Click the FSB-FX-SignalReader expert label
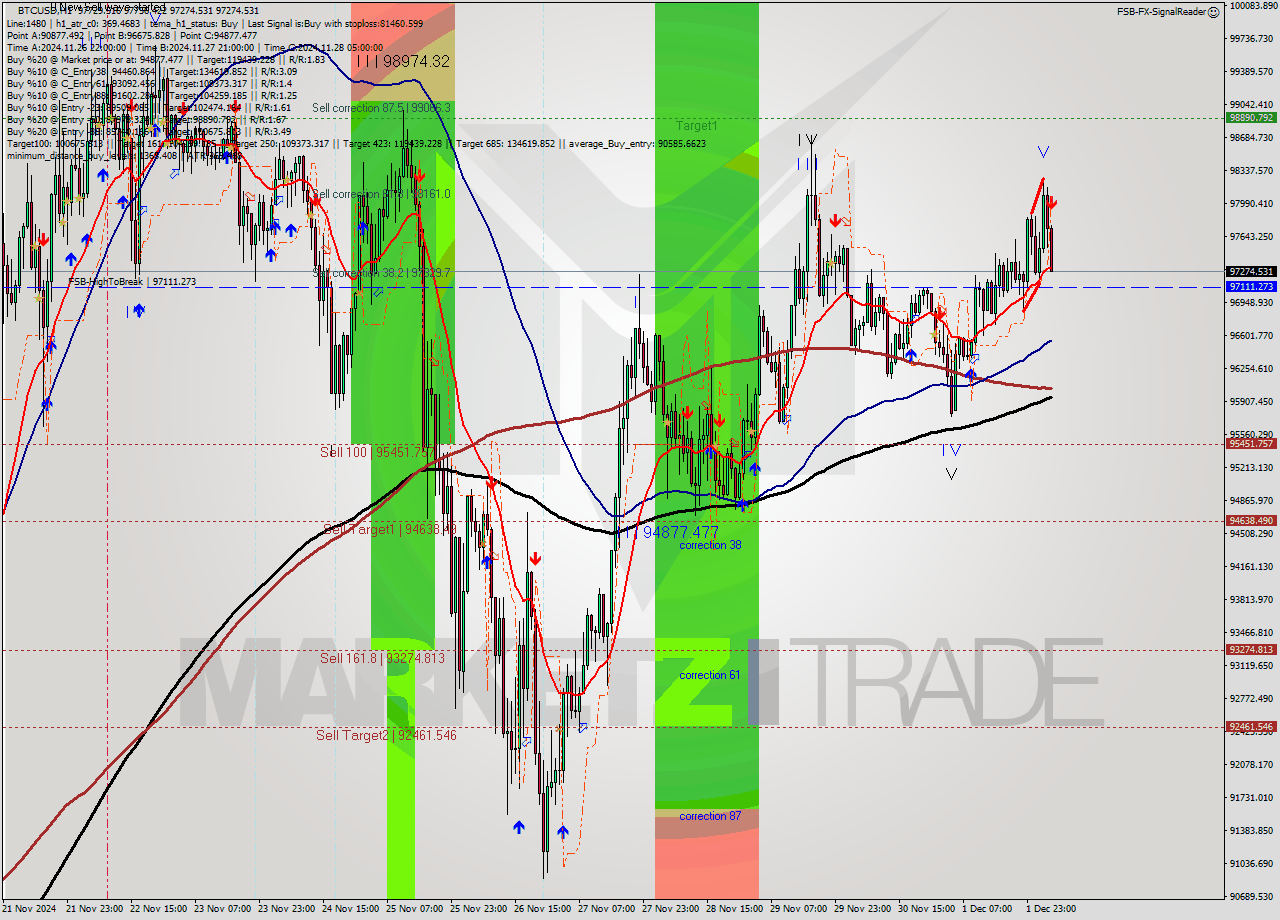1280x920 pixels. click(1160, 12)
